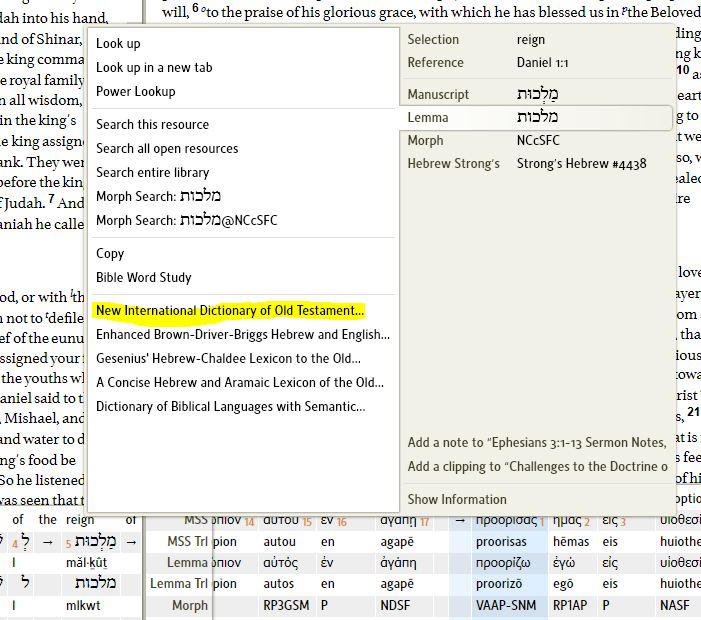Click lemma αὐτός in interlinear
The height and width of the screenshot is (620, 701).
(280, 563)
